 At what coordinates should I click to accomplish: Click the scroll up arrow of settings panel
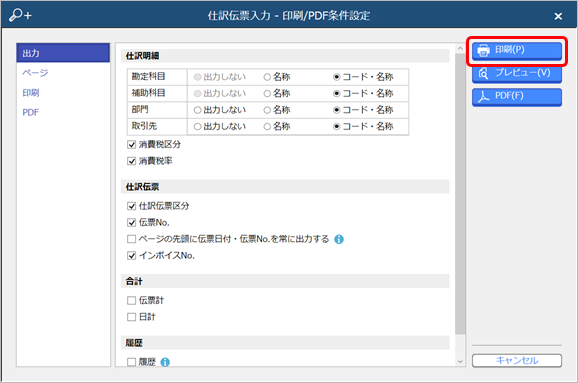click(460, 48)
